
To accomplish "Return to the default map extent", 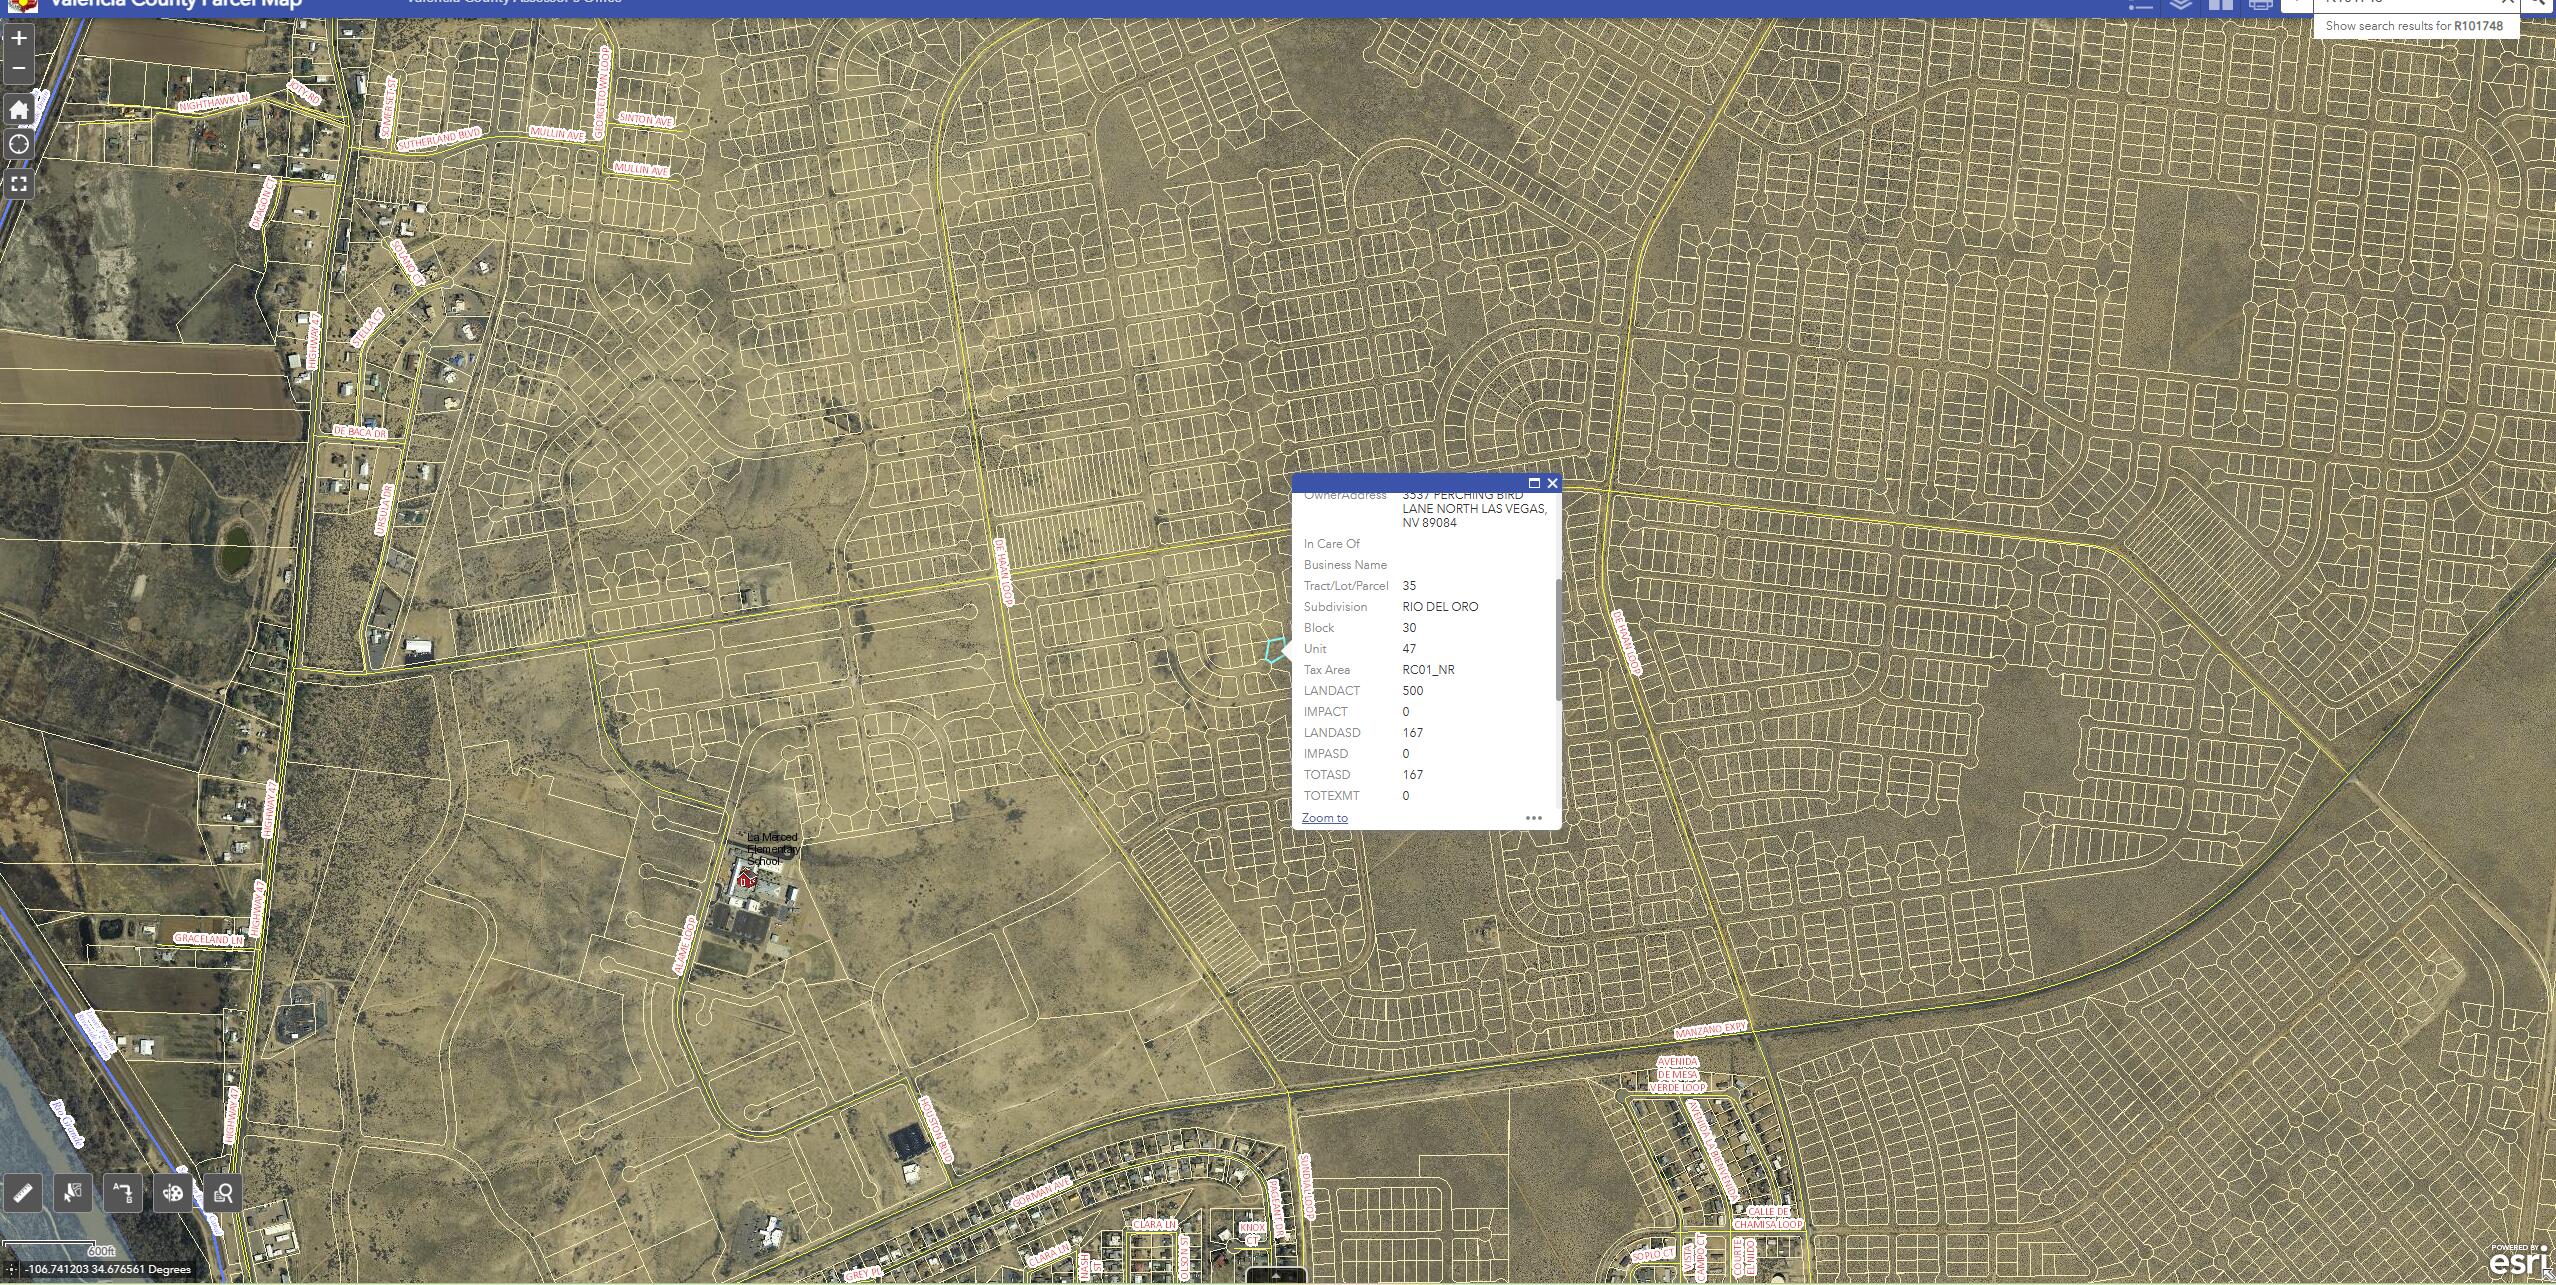I will coord(19,110).
